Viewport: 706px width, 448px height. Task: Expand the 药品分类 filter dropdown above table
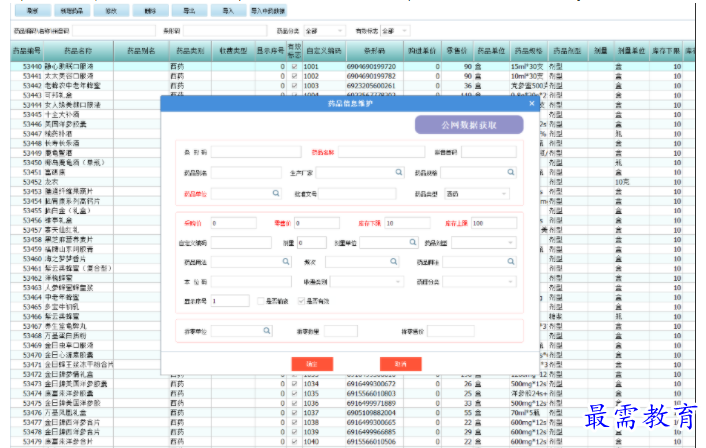[x=325, y=32]
